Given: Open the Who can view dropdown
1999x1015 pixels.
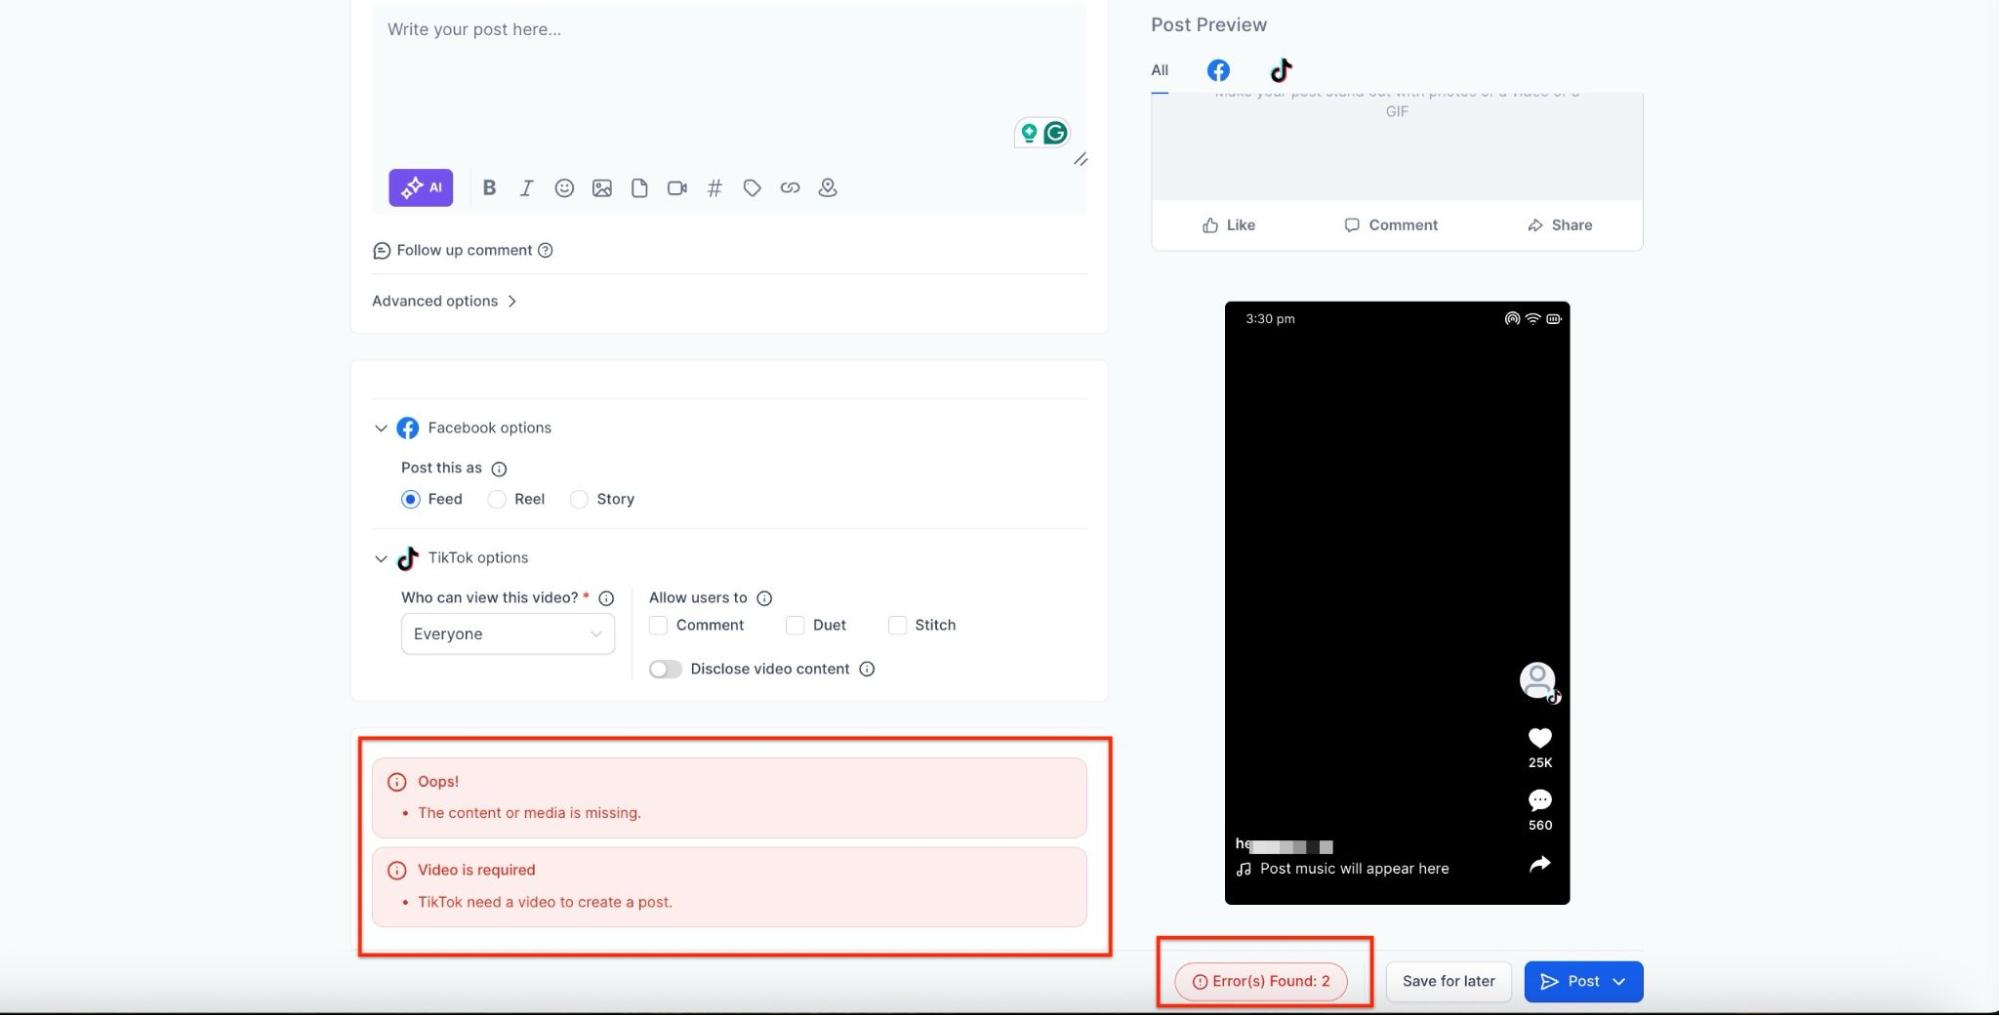Looking at the screenshot, I should [507, 634].
